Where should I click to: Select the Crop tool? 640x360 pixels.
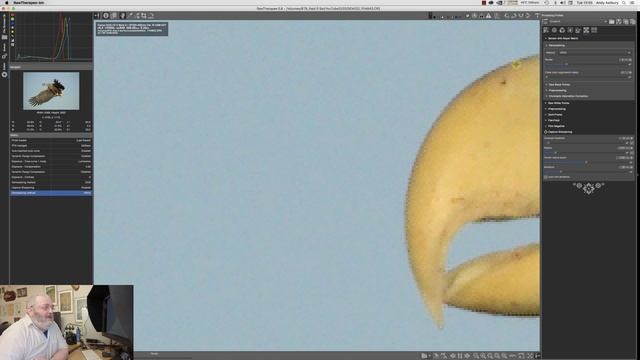[x=144, y=16]
